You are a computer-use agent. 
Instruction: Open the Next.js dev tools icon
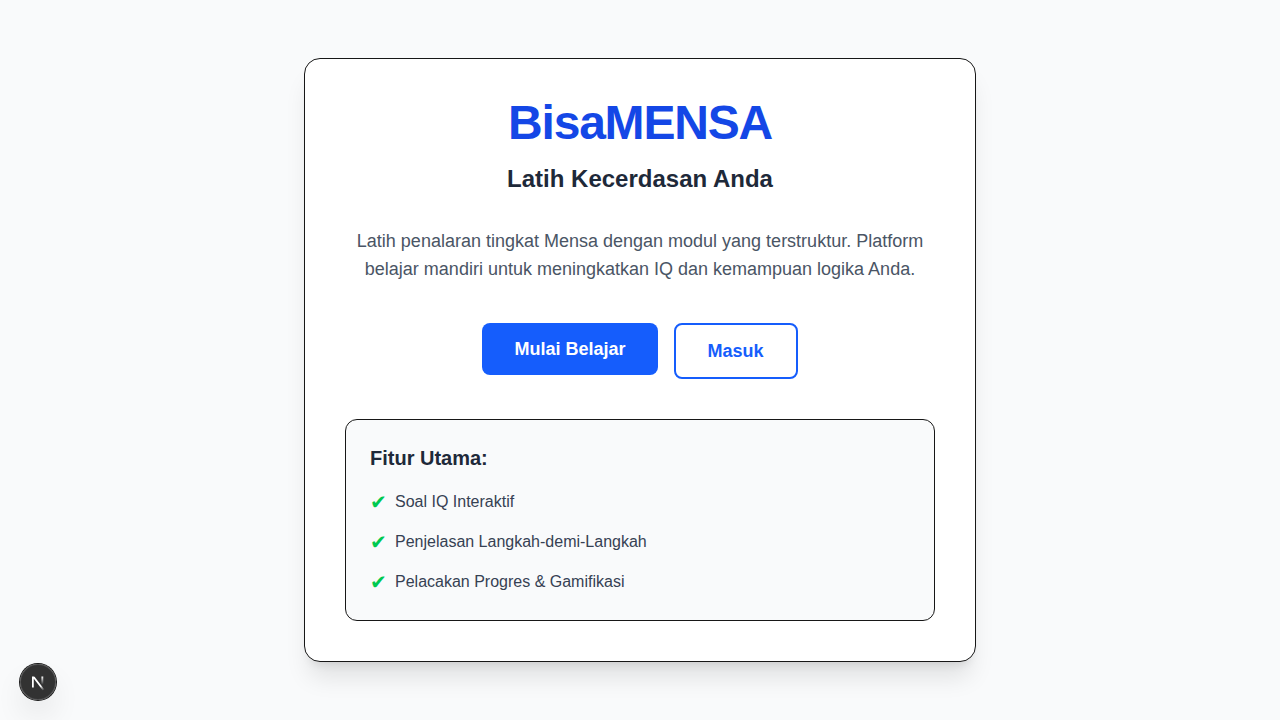(38, 682)
